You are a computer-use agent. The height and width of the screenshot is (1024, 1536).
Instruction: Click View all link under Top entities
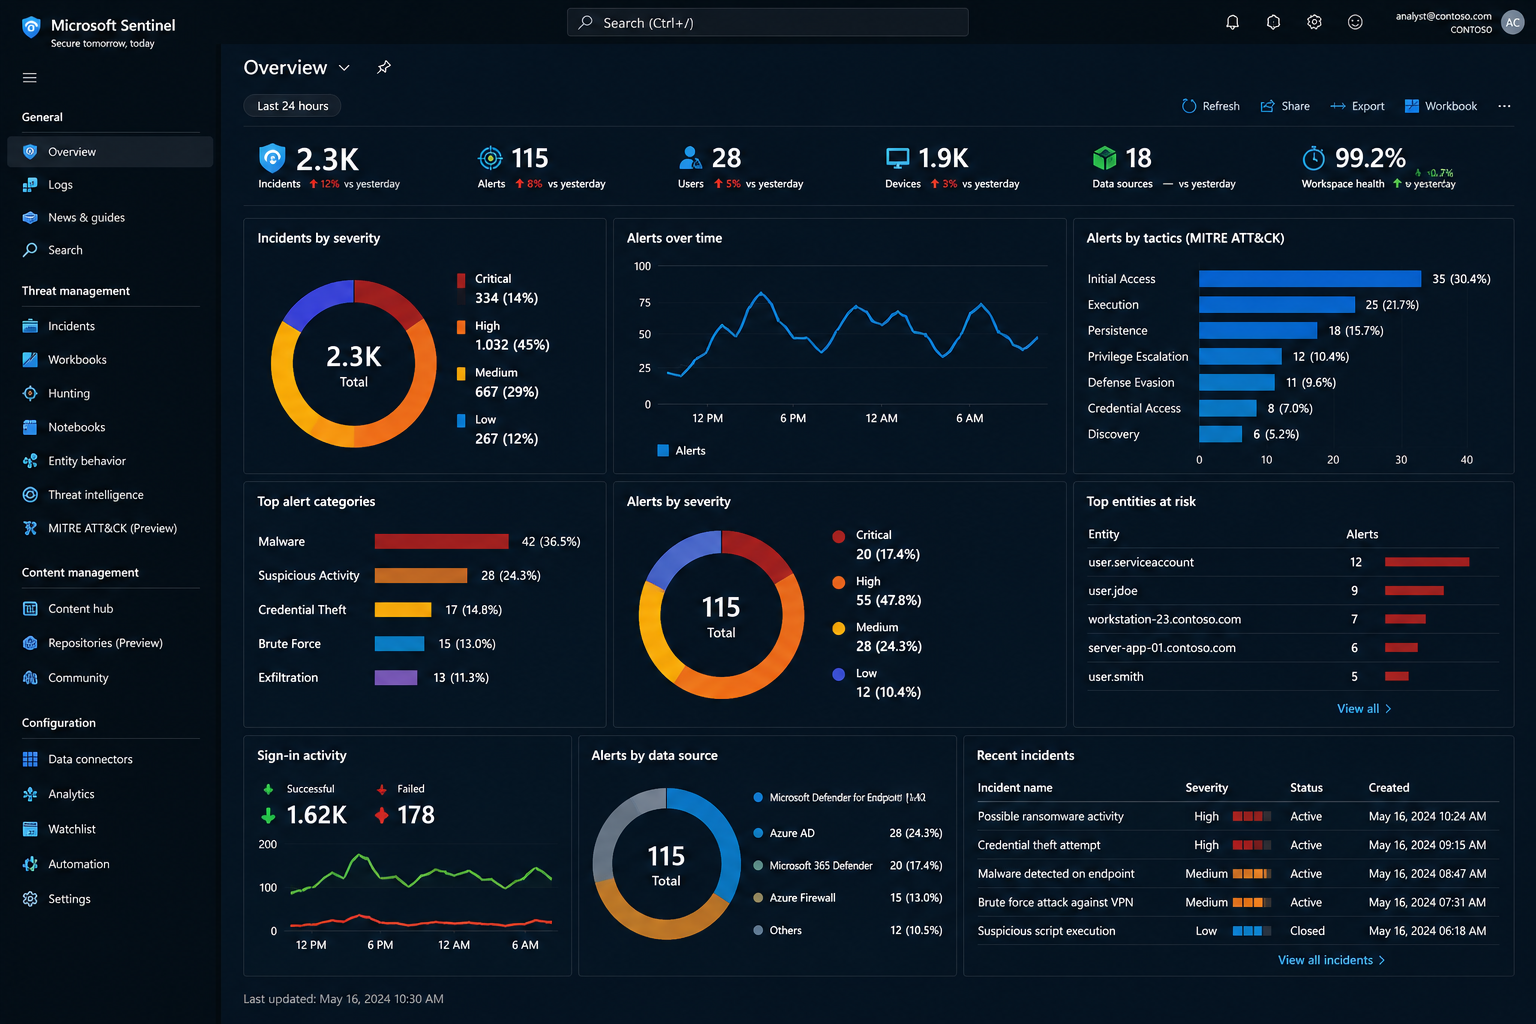click(1364, 709)
